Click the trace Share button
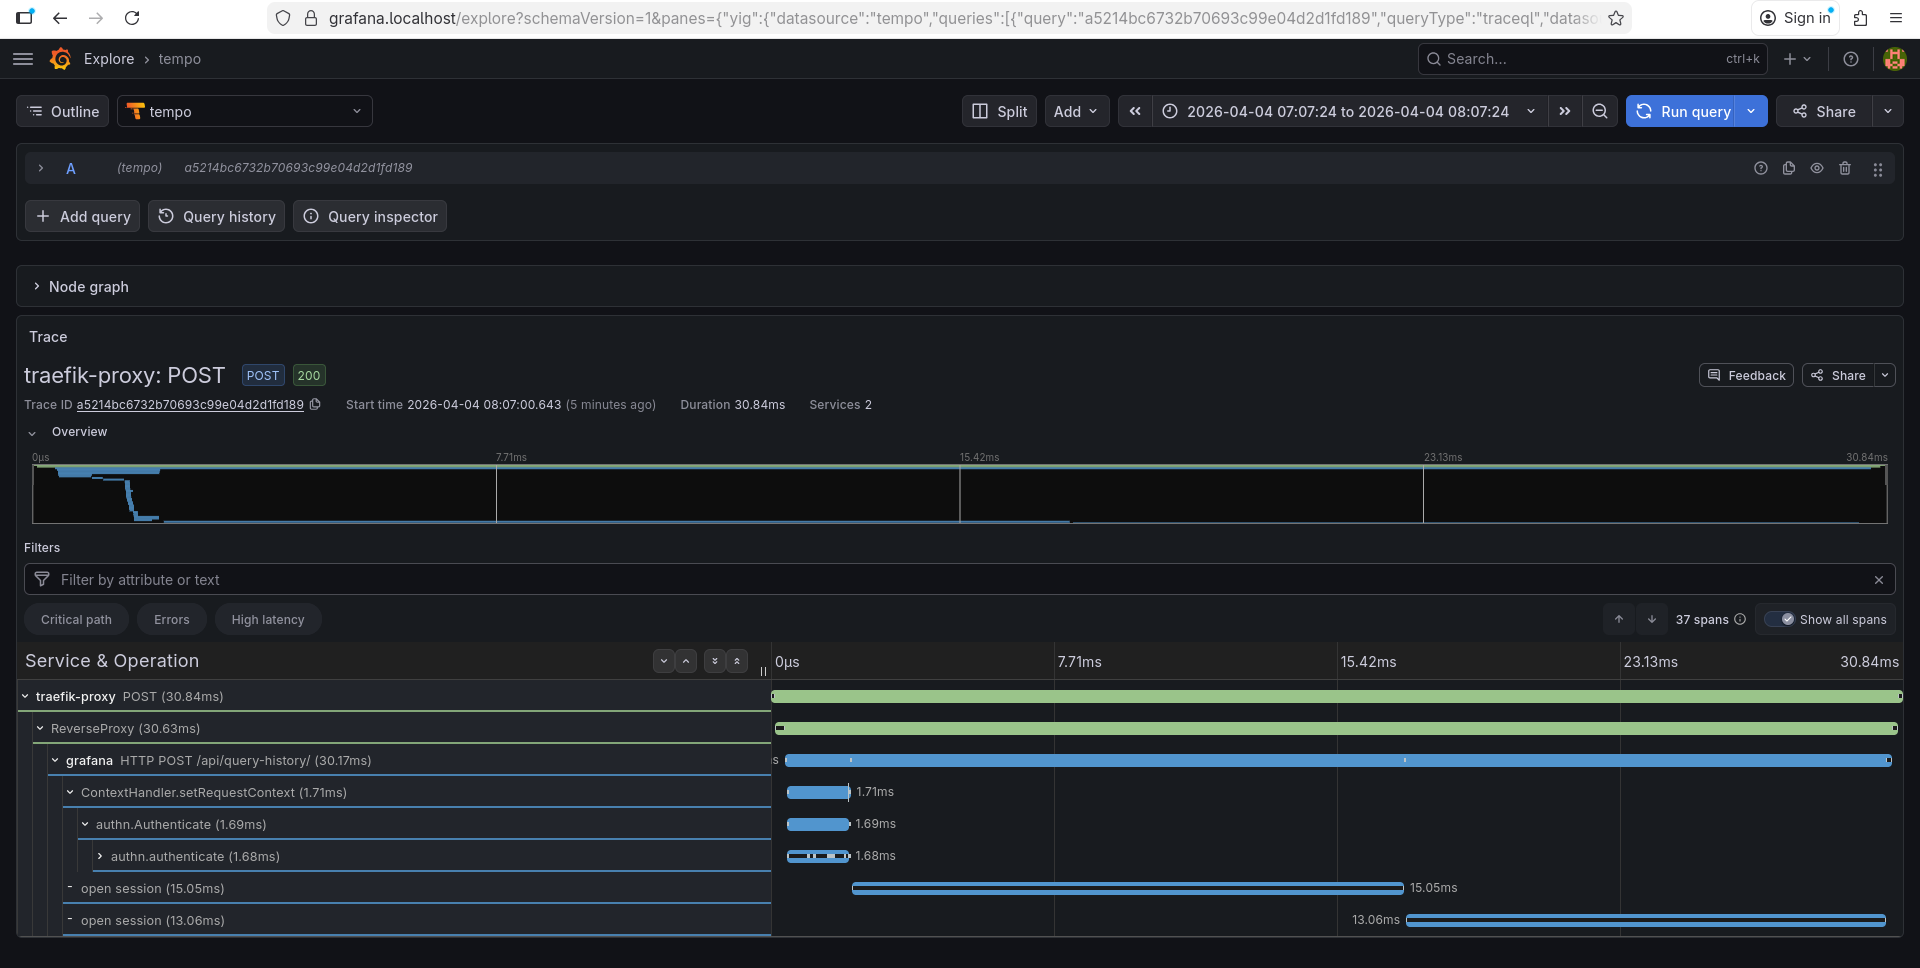 [x=1839, y=375]
